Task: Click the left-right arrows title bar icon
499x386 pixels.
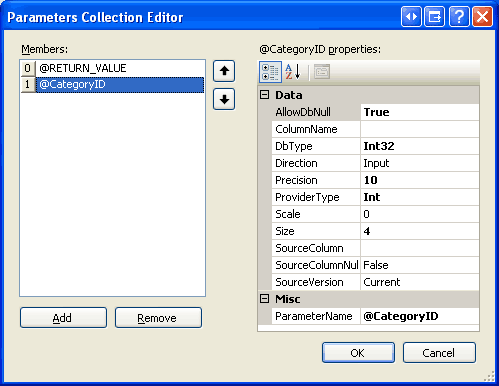Action: [x=411, y=16]
